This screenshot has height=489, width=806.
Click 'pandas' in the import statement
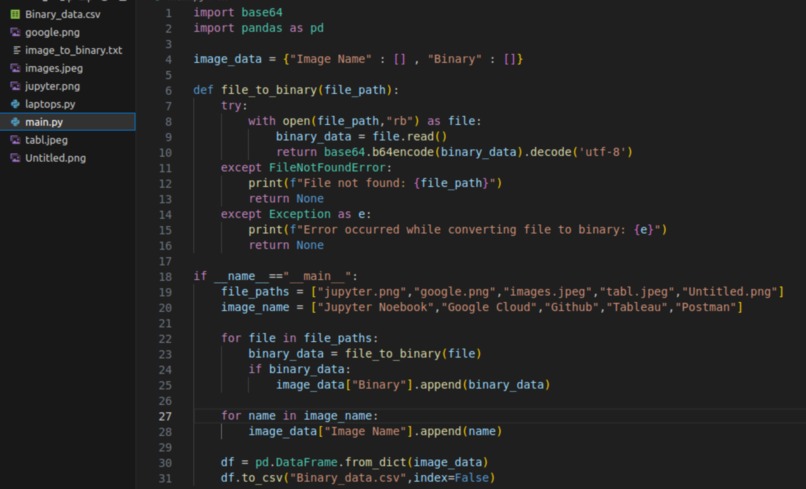tap(262, 28)
